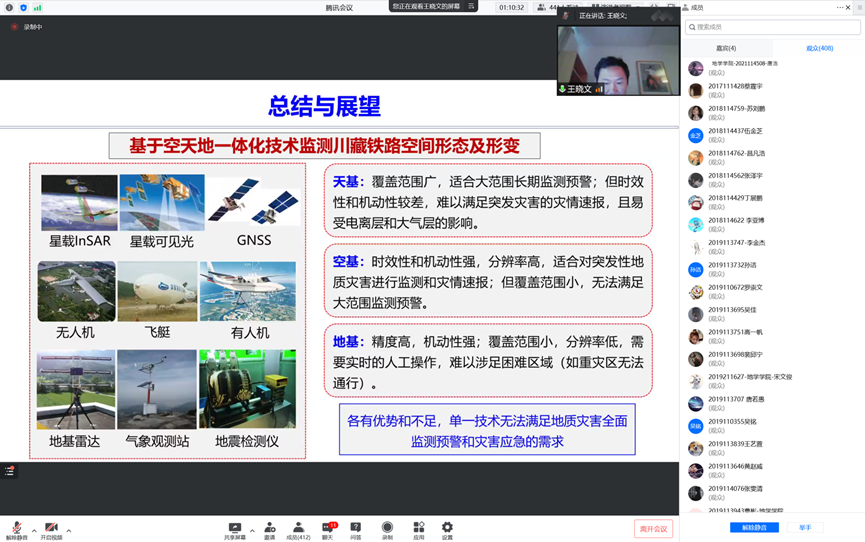Open the 聊天 chat icon with unread badge
Image resolution: width=865 pixels, height=542 pixels.
pos(327,529)
